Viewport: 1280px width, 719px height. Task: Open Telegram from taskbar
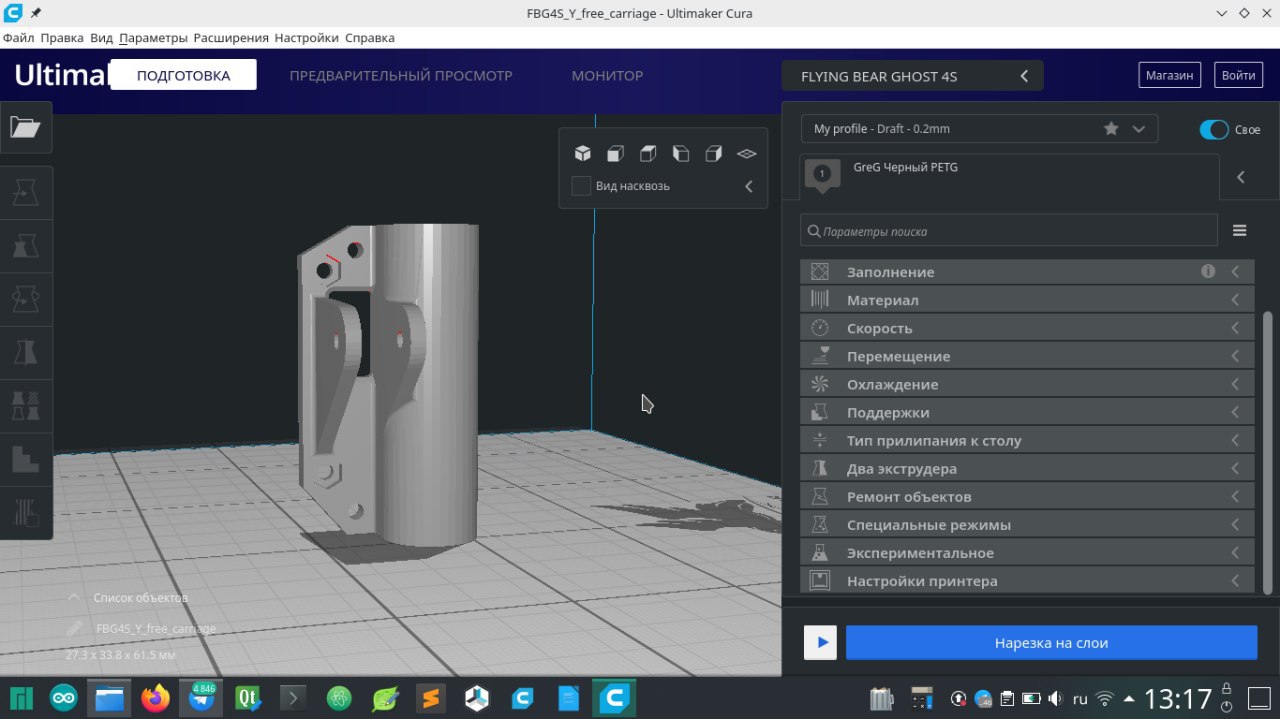[202, 698]
